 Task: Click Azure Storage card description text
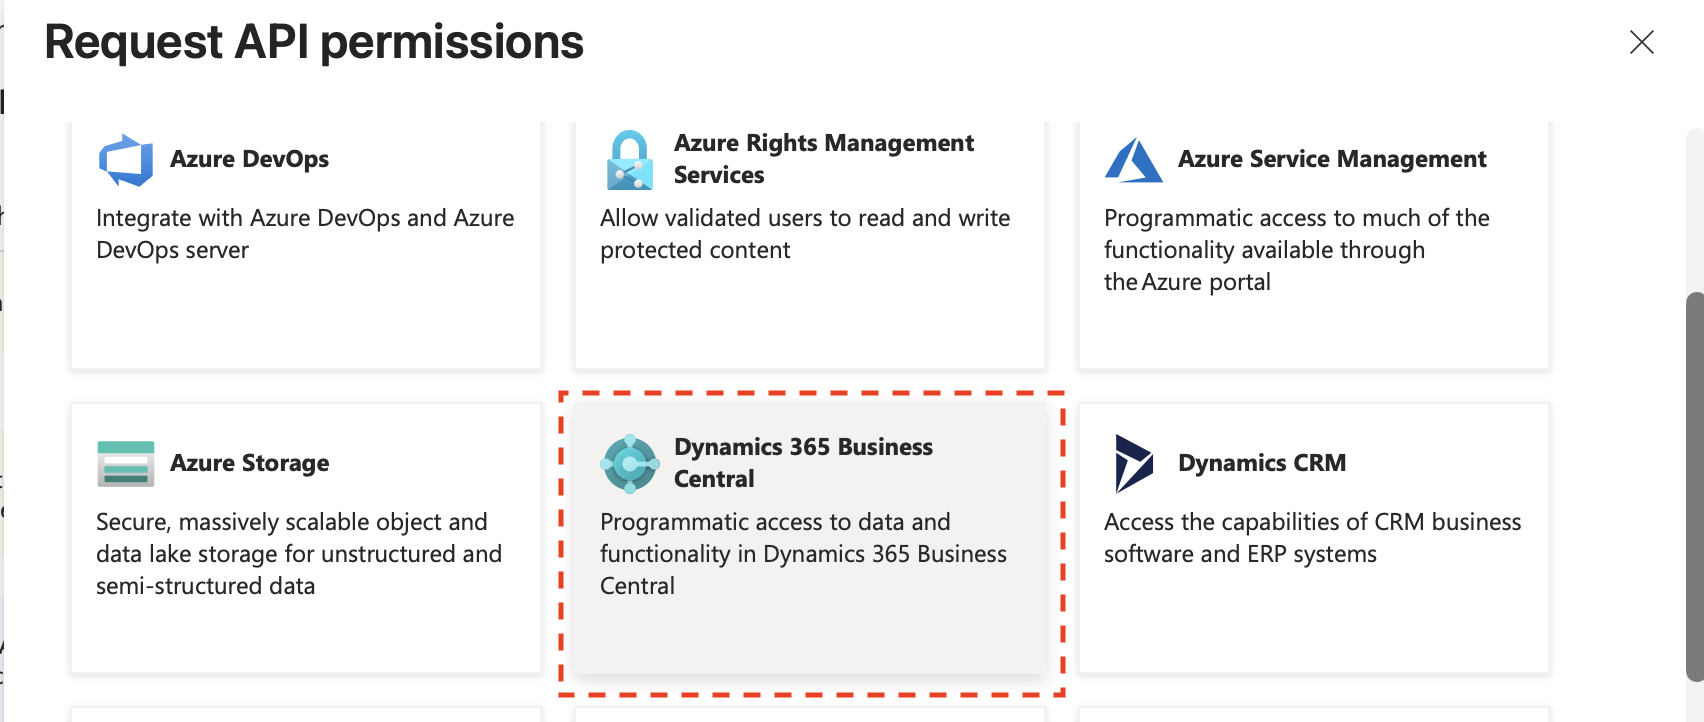(x=298, y=554)
